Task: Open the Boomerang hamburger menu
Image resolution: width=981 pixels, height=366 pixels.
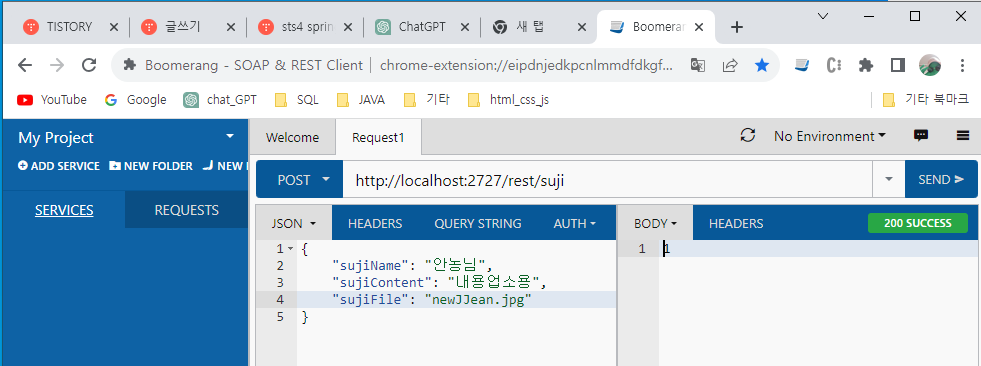Action: coord(963,135)
